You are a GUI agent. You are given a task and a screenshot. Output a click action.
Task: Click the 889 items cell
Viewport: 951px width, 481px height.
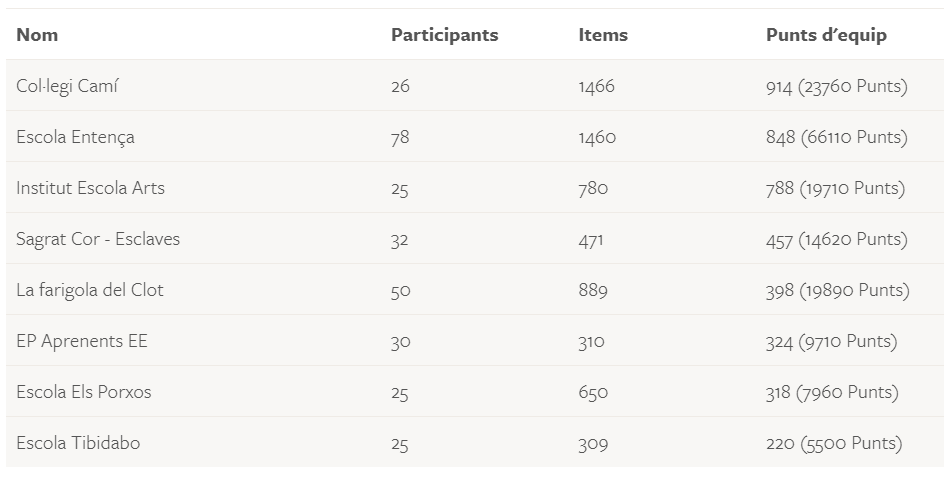[592, 290]
